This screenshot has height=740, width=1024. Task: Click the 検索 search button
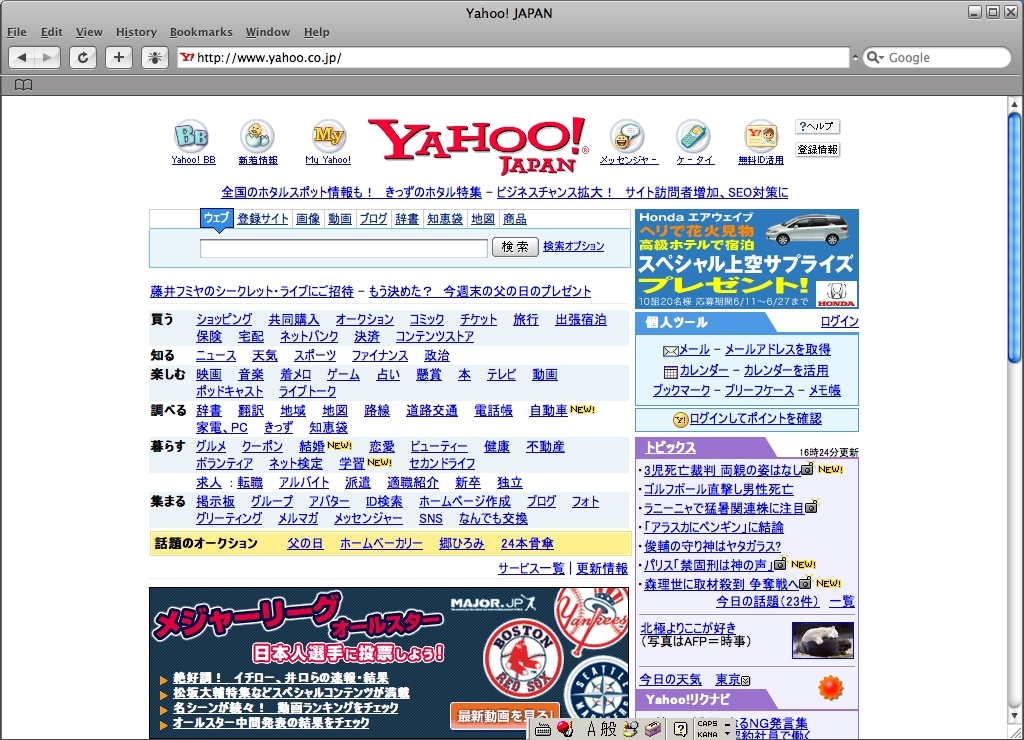coord(515,247)
